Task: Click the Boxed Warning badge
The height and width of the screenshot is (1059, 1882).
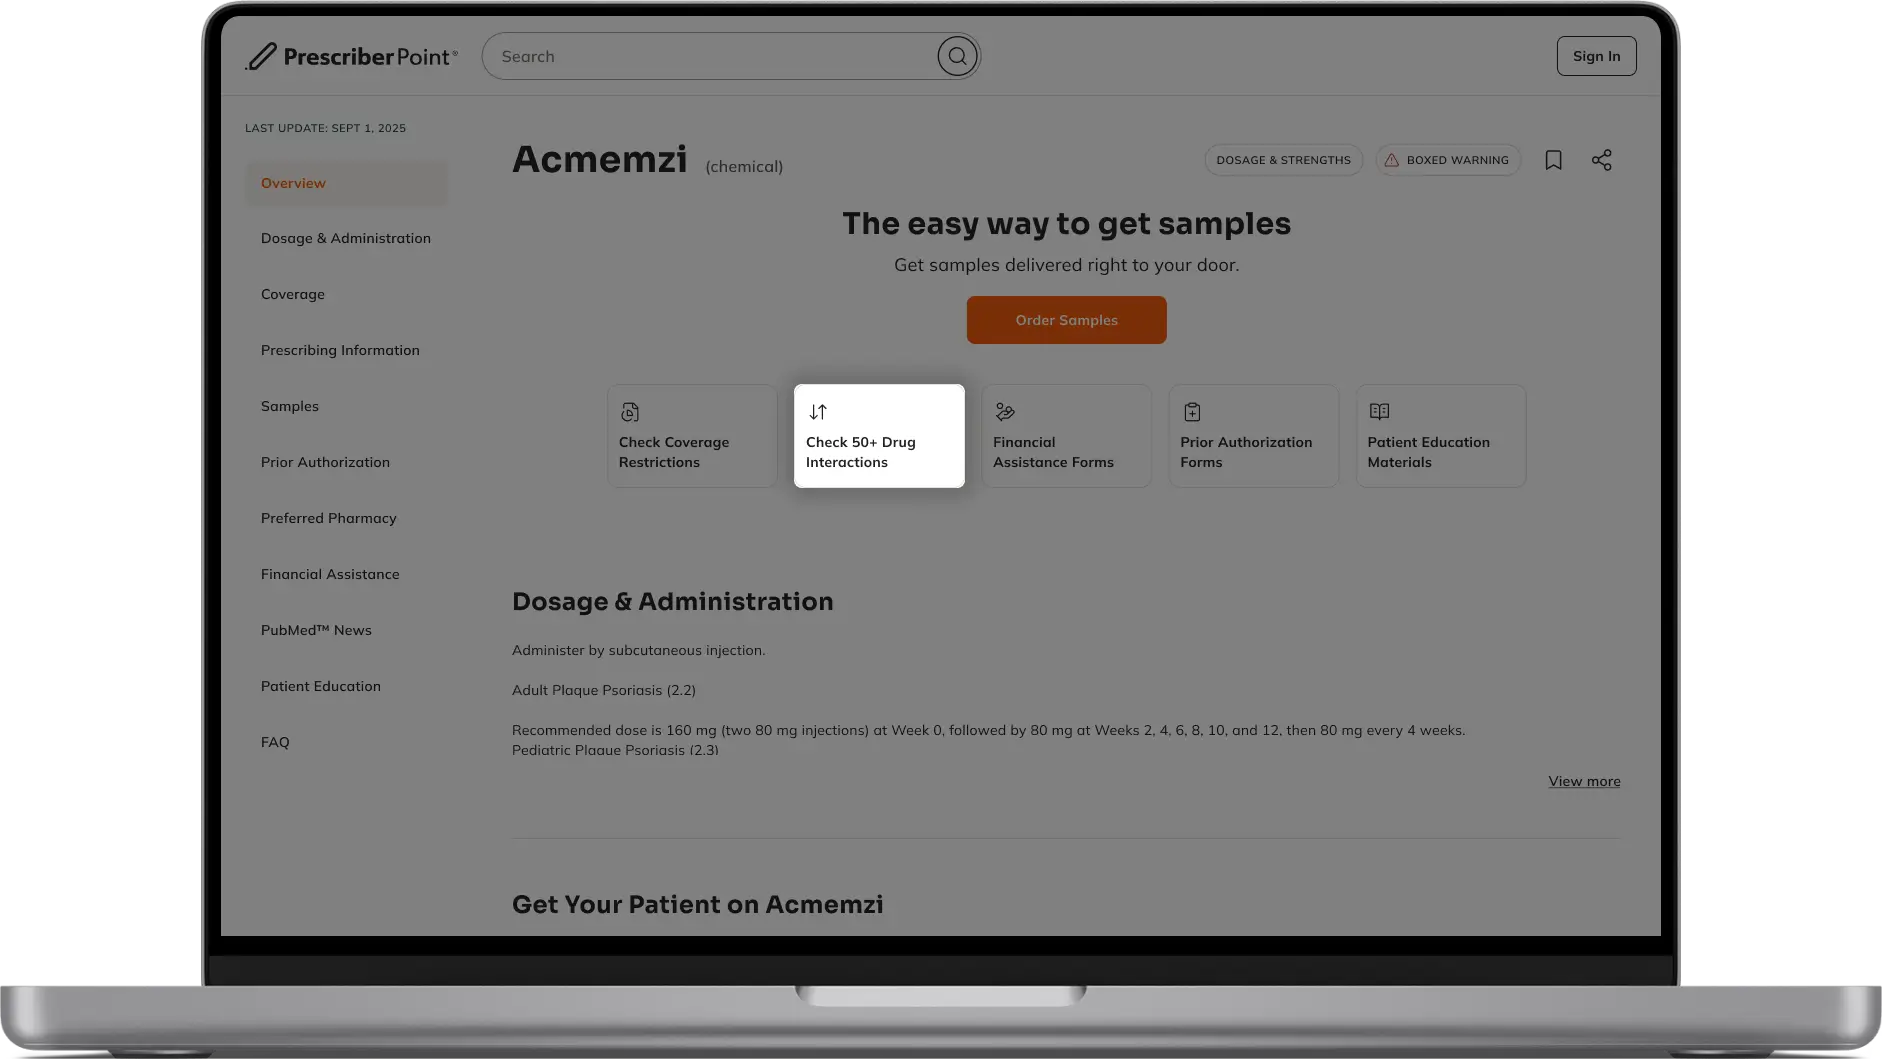Action: point(1447,160)
